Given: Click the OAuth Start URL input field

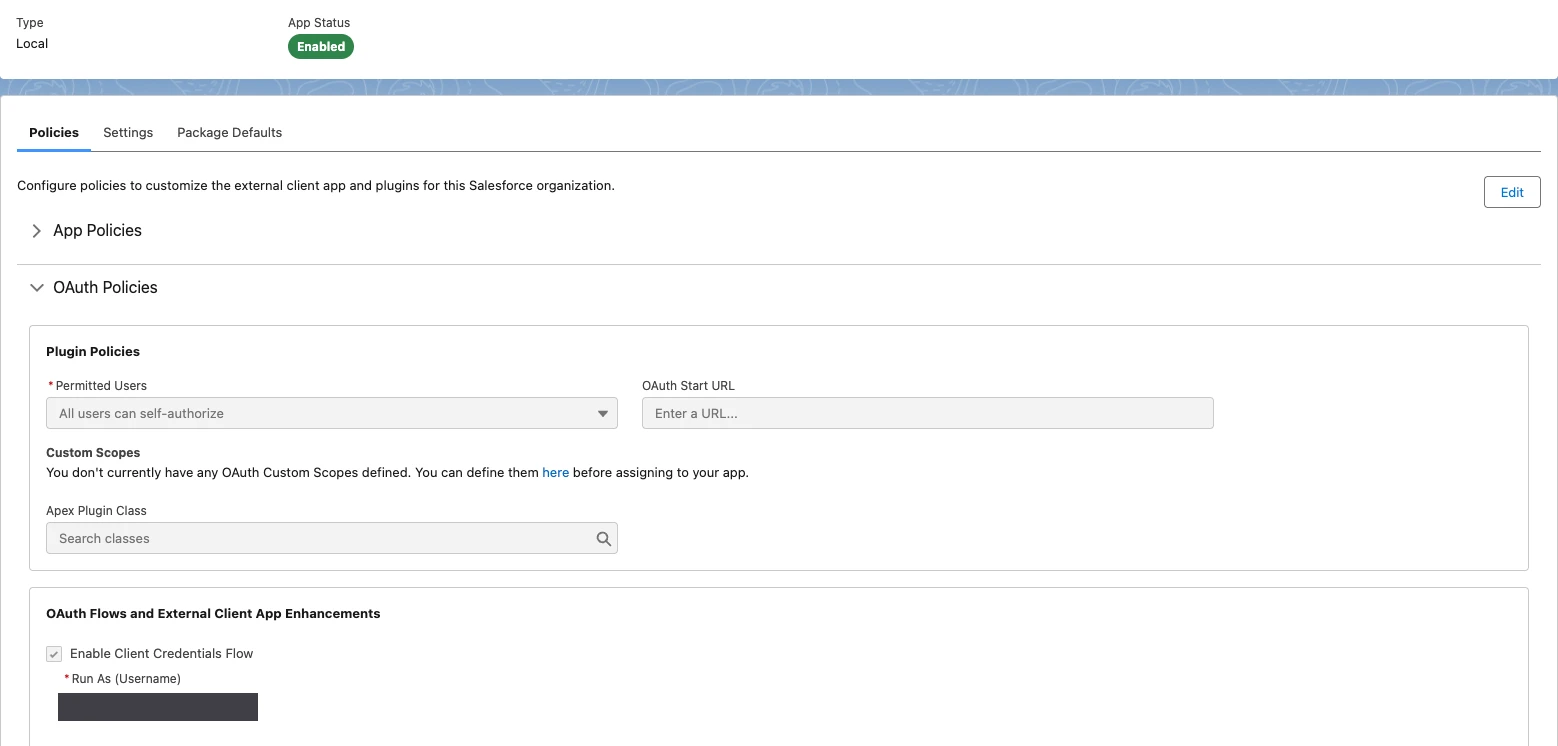Looking at the screenshot, I should click(927, 413).
